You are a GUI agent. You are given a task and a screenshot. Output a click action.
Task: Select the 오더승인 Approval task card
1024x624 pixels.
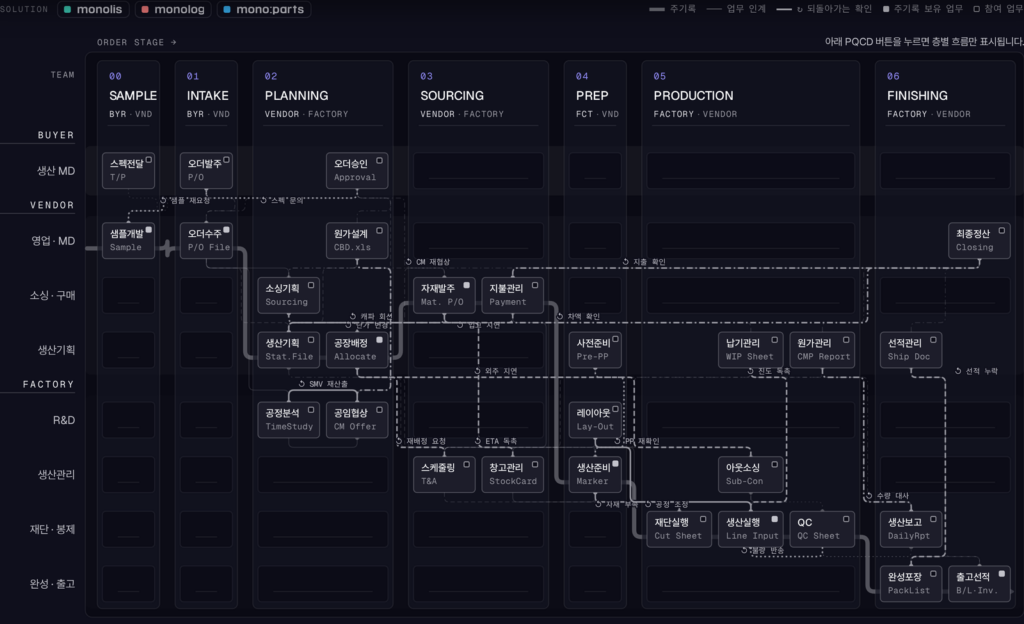tap(357, 170)
